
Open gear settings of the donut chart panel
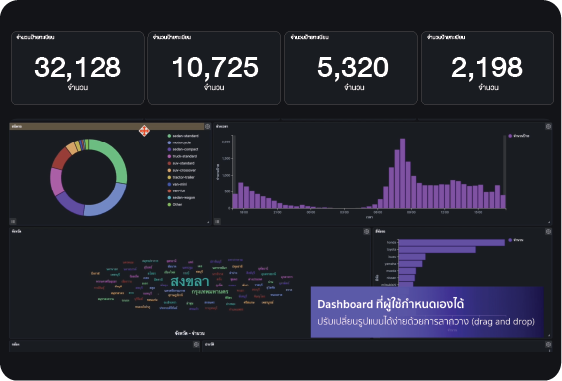(x=208, y=127)
